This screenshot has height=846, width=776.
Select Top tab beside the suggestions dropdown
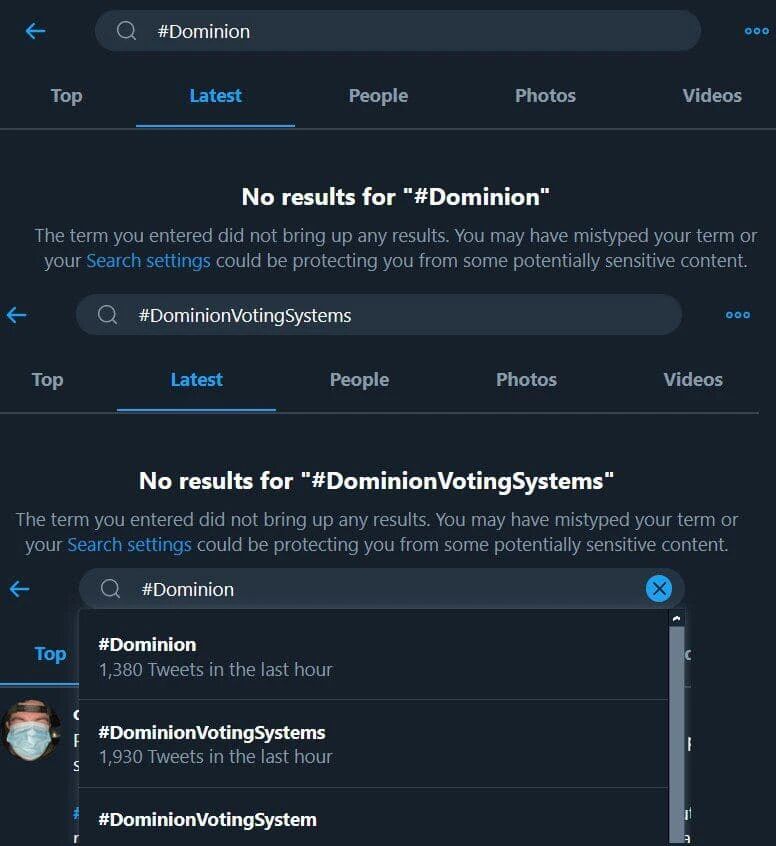(x=50, y=654)
